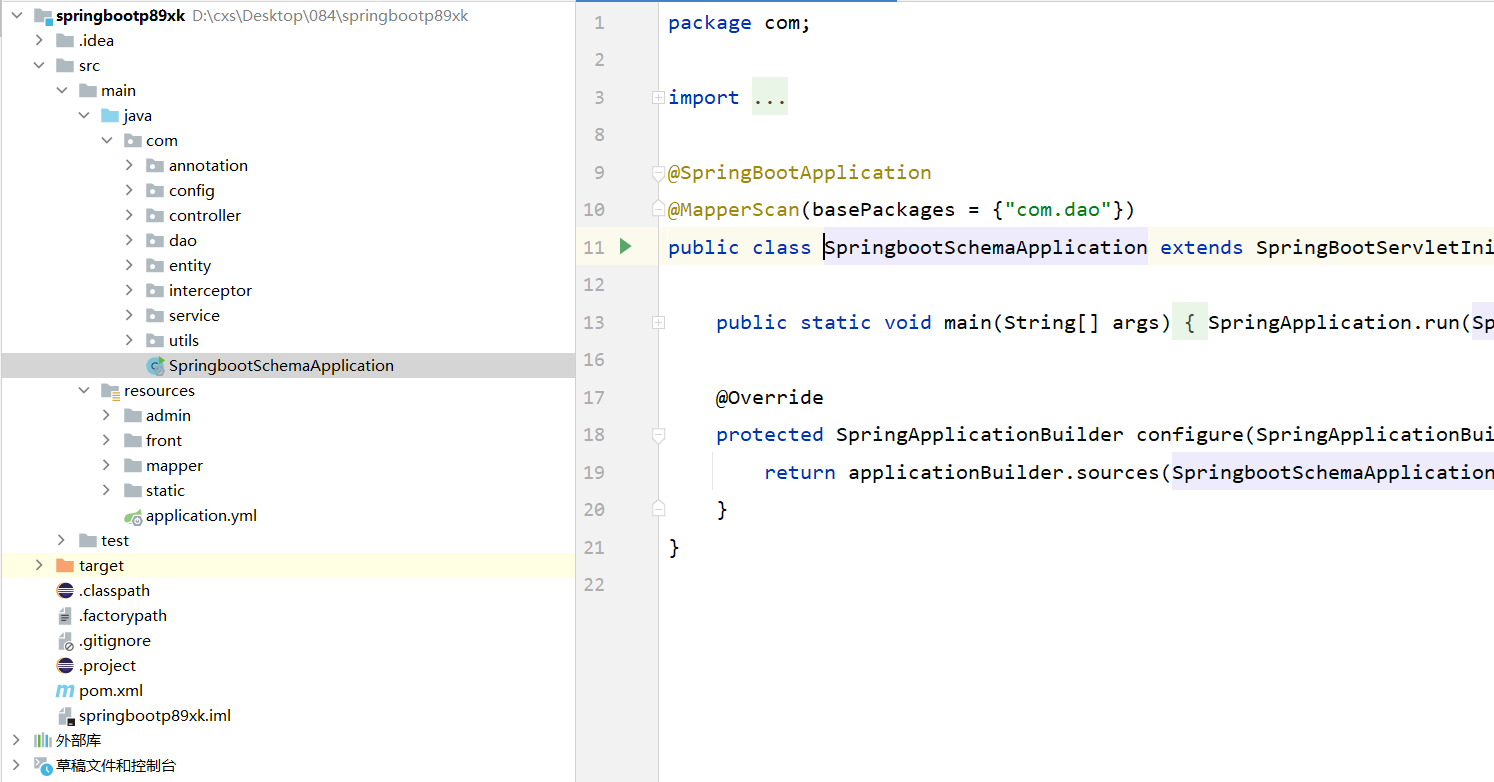
Task: Expand the entity package
Action: pos(129,266)
